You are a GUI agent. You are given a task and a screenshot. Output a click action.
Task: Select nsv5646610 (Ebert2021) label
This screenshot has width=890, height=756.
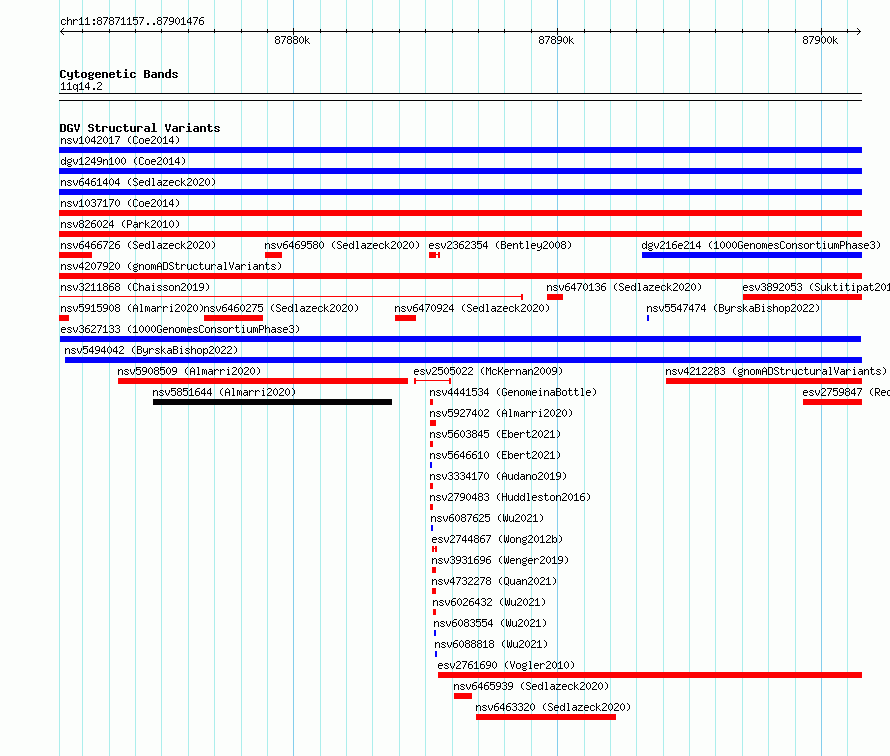coord(495,455)
